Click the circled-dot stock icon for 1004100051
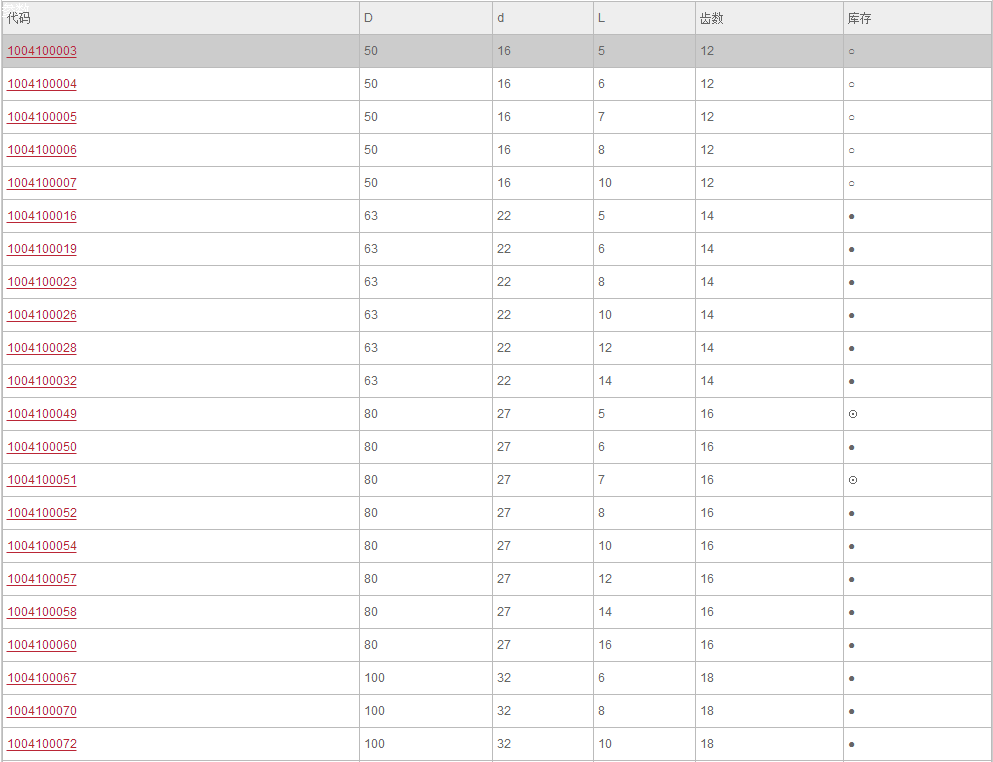993x762 pixels. (852, 479)
